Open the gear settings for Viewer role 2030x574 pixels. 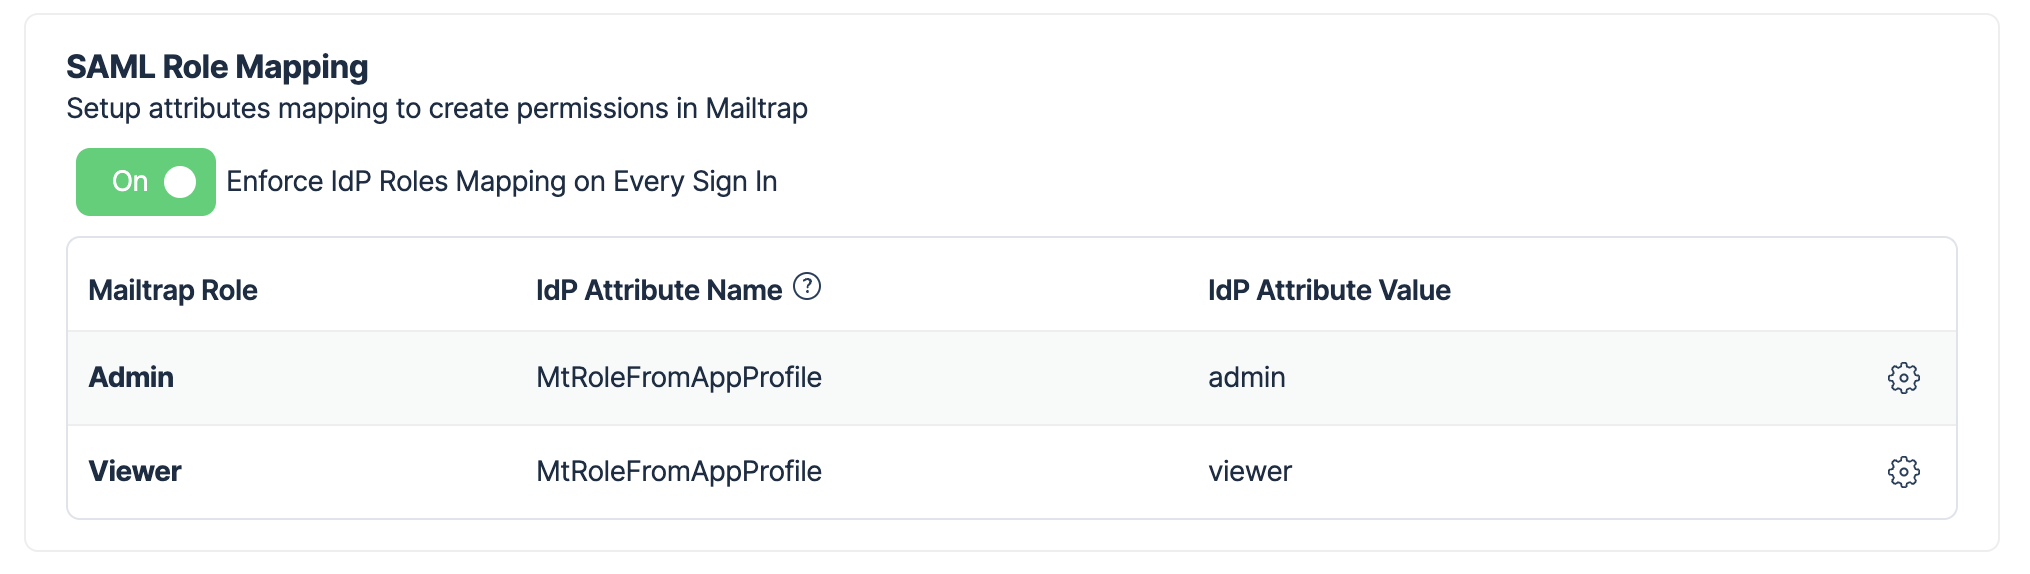1903,472
